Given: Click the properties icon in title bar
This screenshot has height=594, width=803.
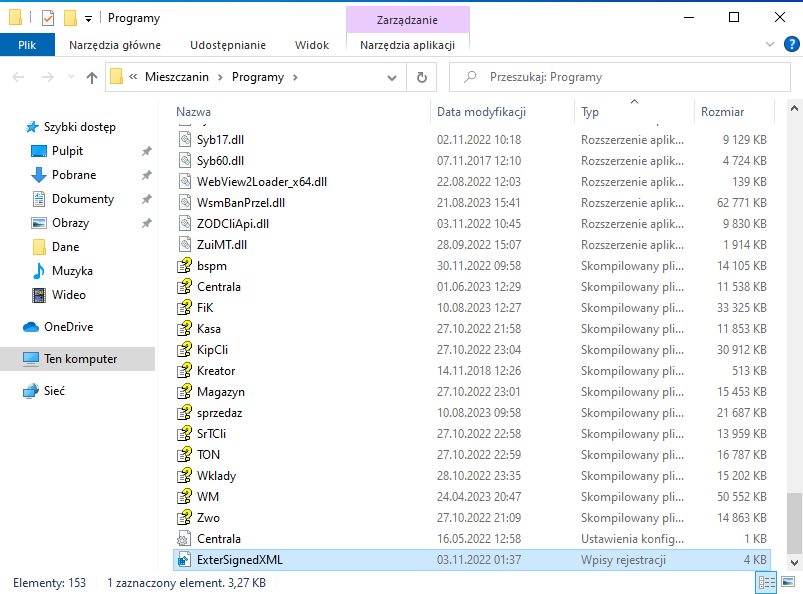Looking at the screenshot, I should click(48, 18).
